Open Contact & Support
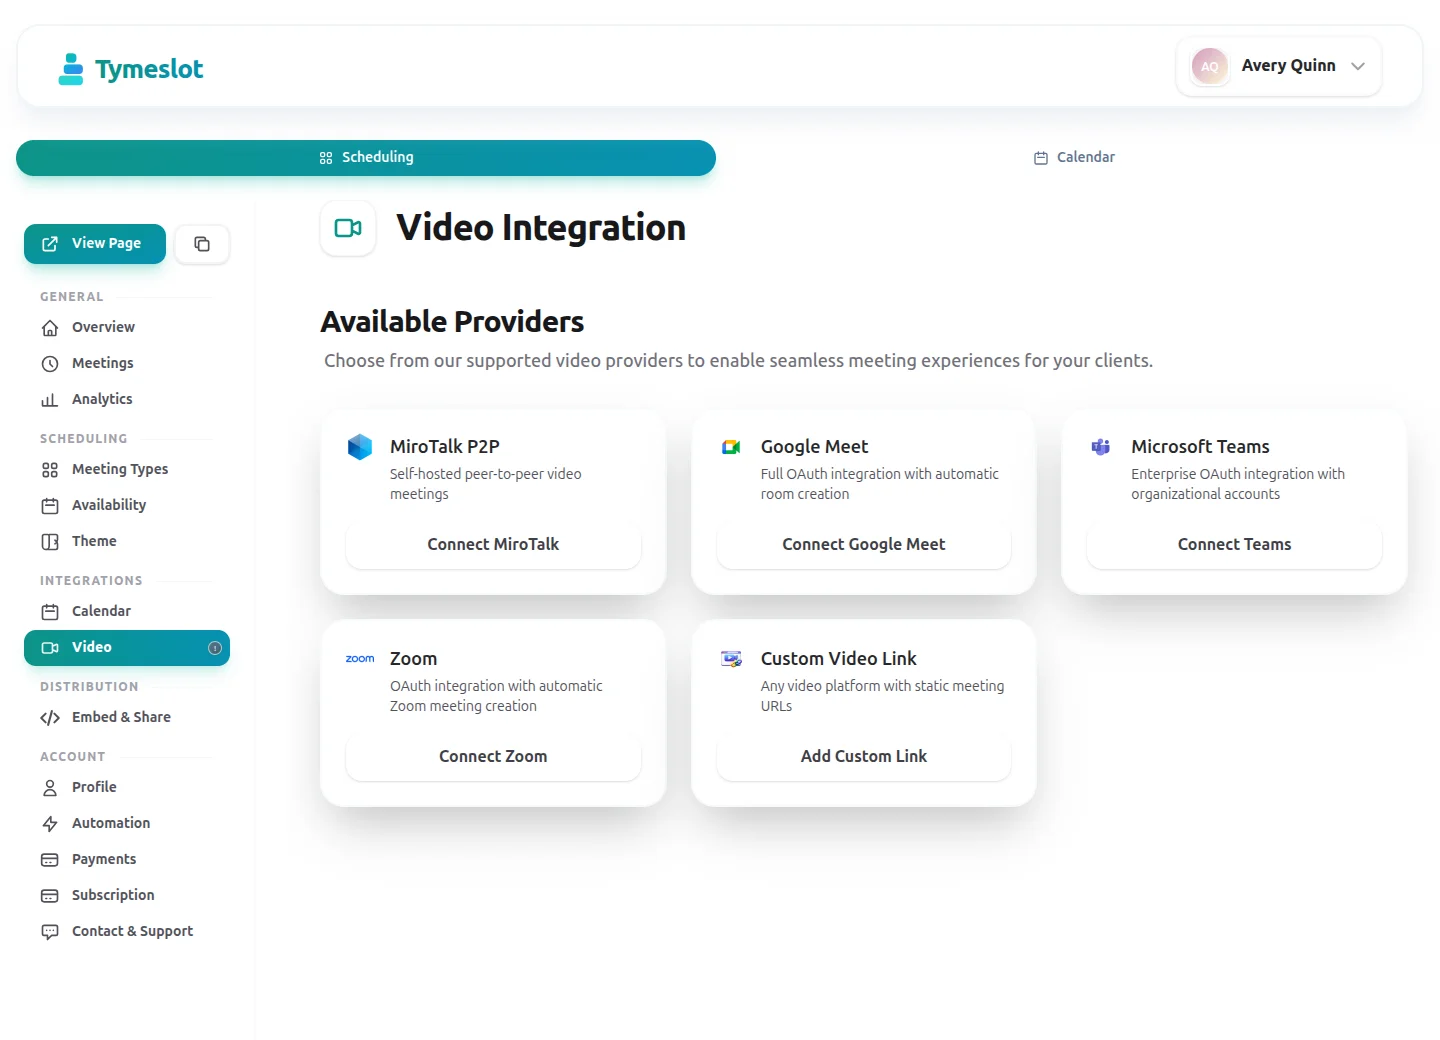Screen dimensions: 1440x1040 [127, 931]
